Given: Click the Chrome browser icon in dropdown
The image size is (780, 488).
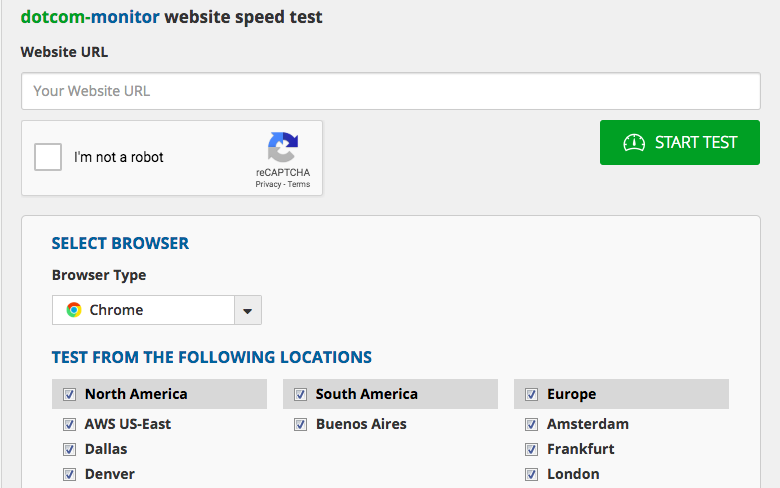Looking at the screenshot, I should coord(74,310).
